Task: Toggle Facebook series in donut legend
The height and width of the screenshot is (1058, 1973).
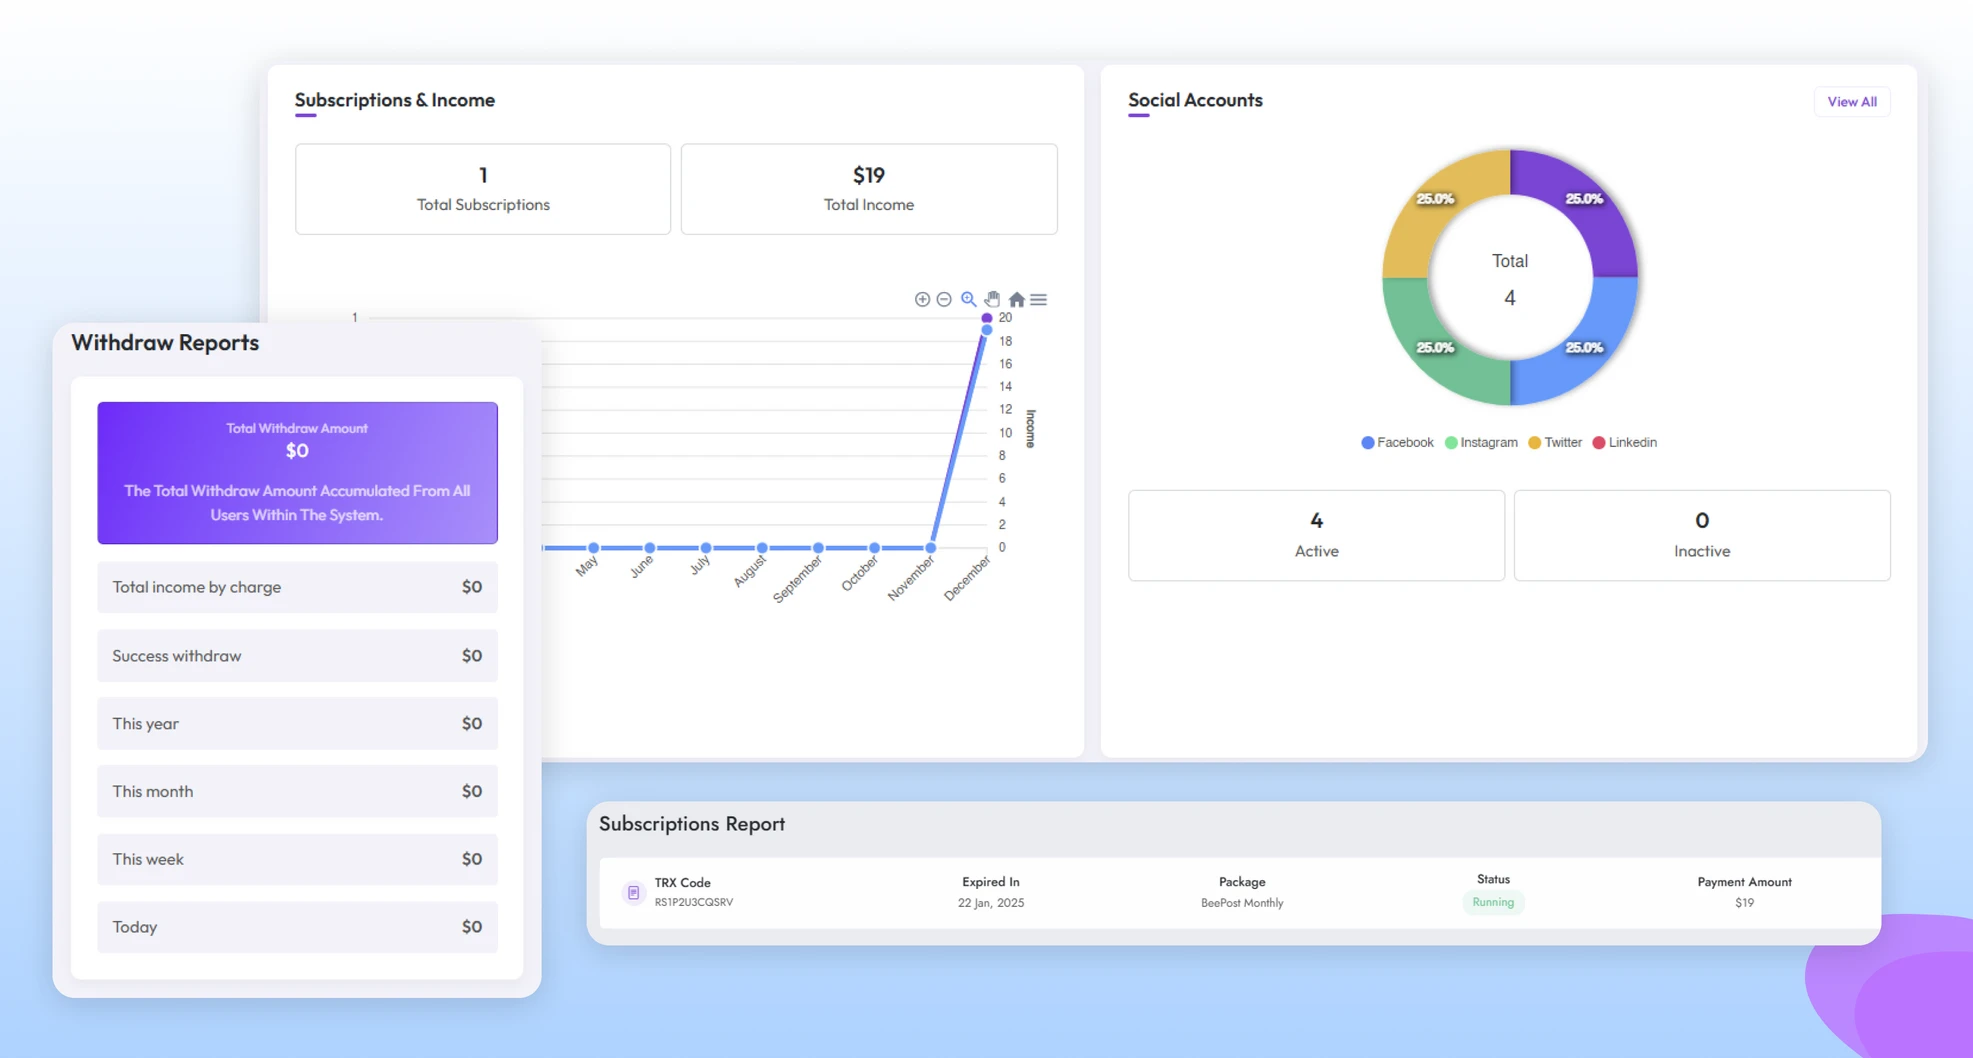Action: [1397, 442]
